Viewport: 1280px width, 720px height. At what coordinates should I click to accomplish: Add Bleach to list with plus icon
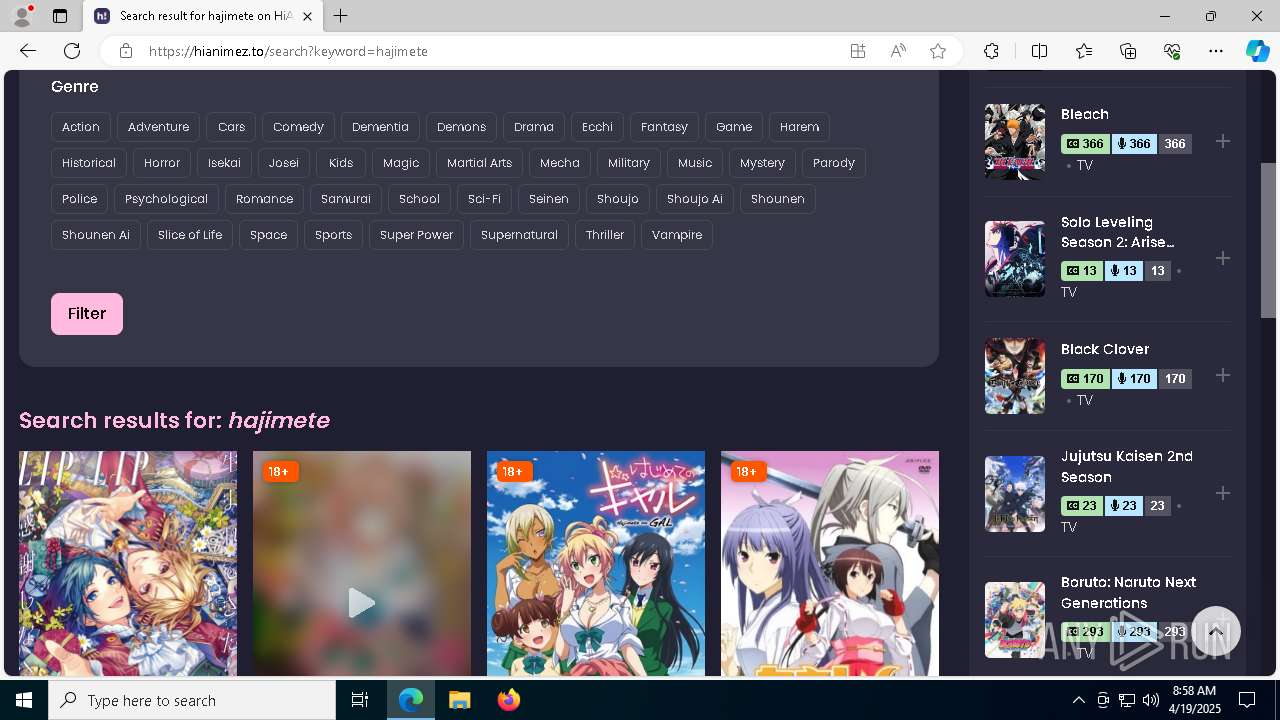(x=1223, y=141)
